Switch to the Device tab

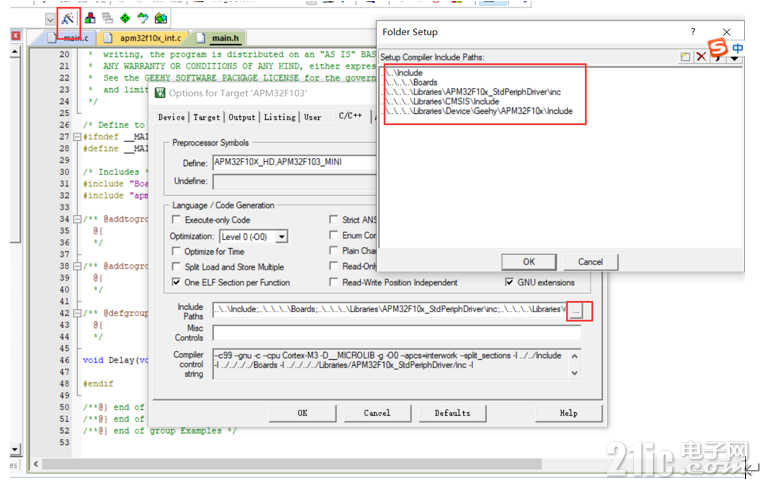tap(172, 117)
